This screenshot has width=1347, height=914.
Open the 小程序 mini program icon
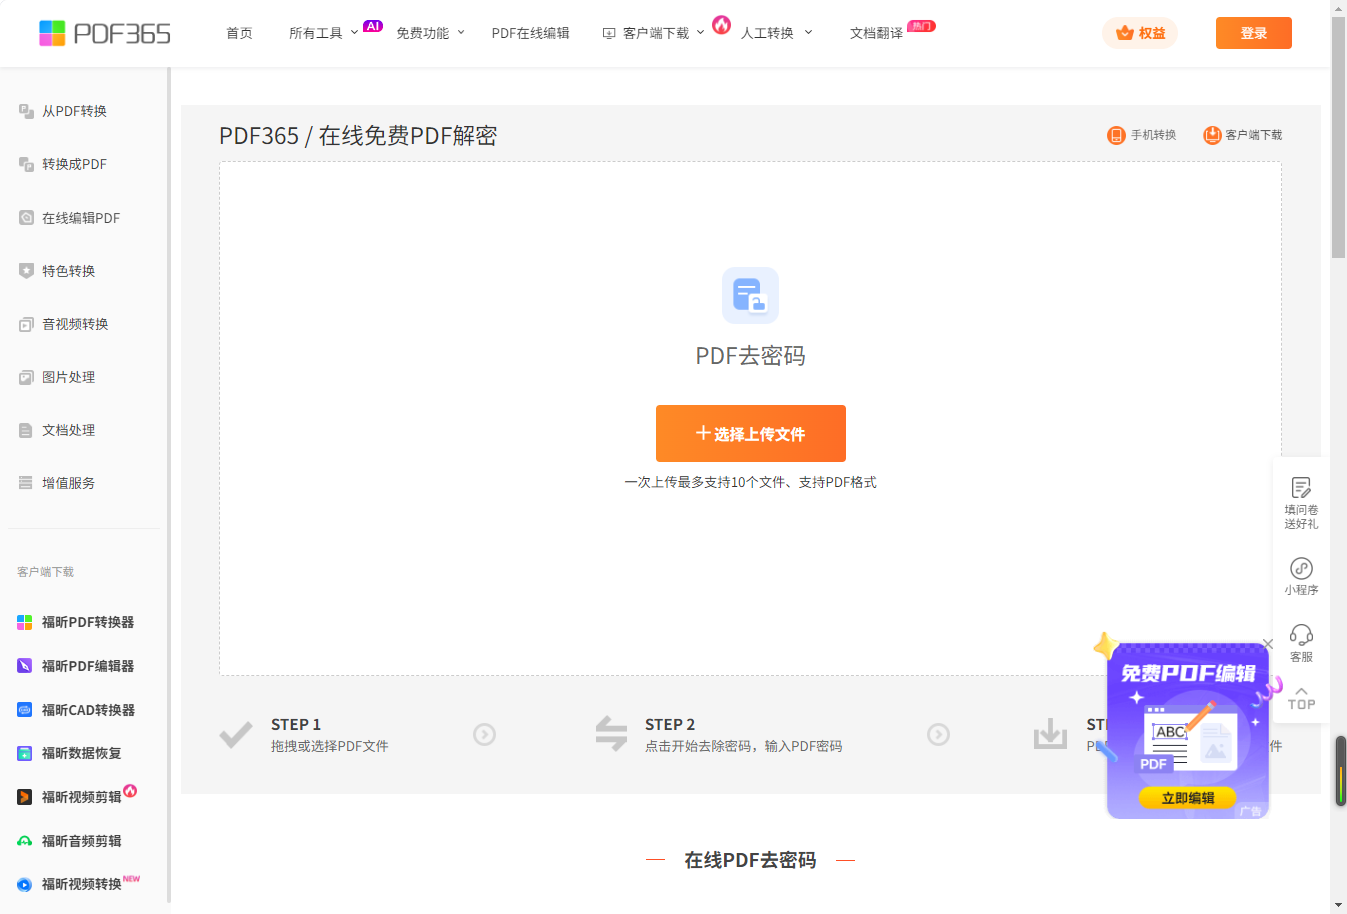(x=1301, y=569)
